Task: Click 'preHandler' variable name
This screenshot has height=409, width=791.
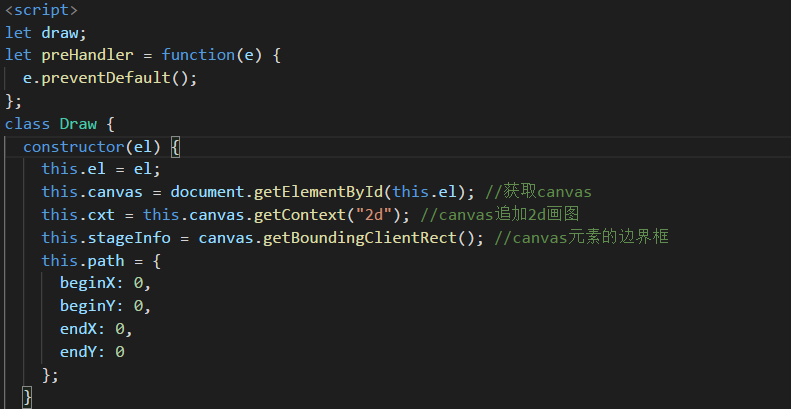Action: (x=87, y=55)
